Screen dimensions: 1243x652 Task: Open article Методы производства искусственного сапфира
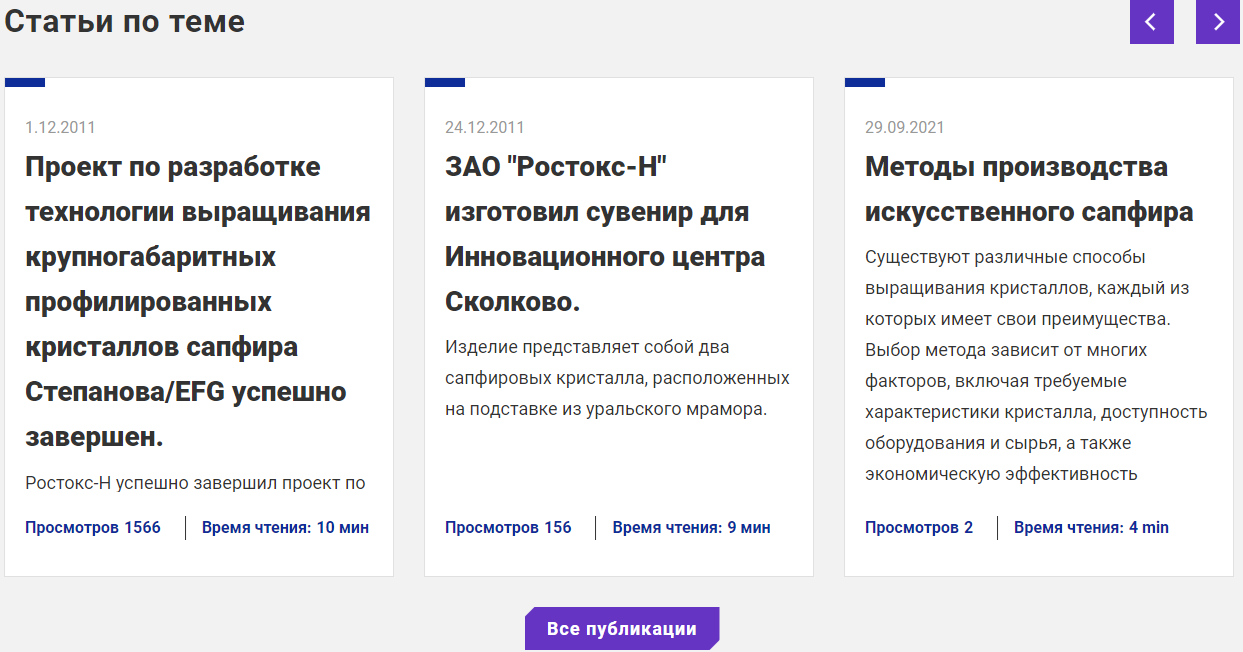tap(1029, 189)
